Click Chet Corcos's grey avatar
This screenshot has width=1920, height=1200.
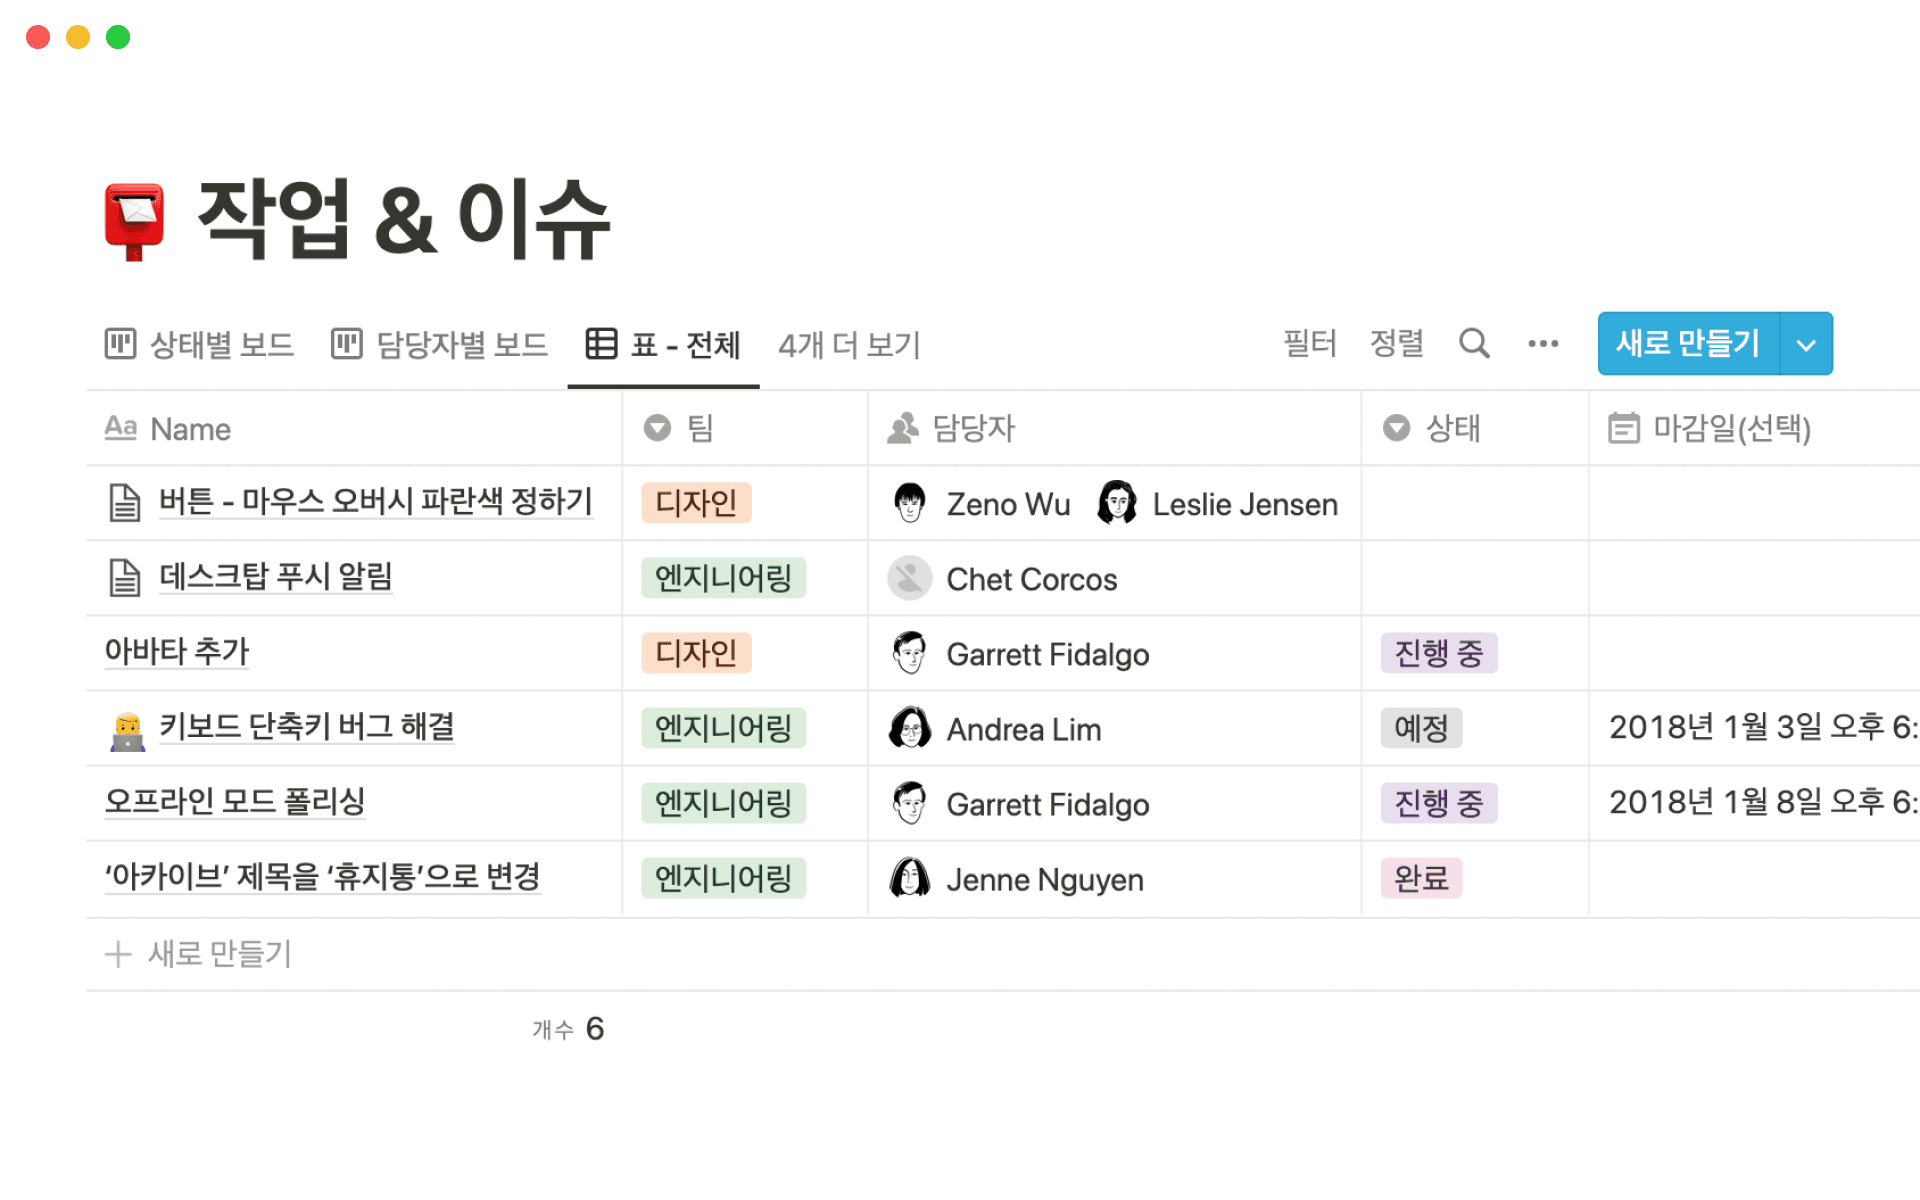pyautogui.click(x=909, y=578)
